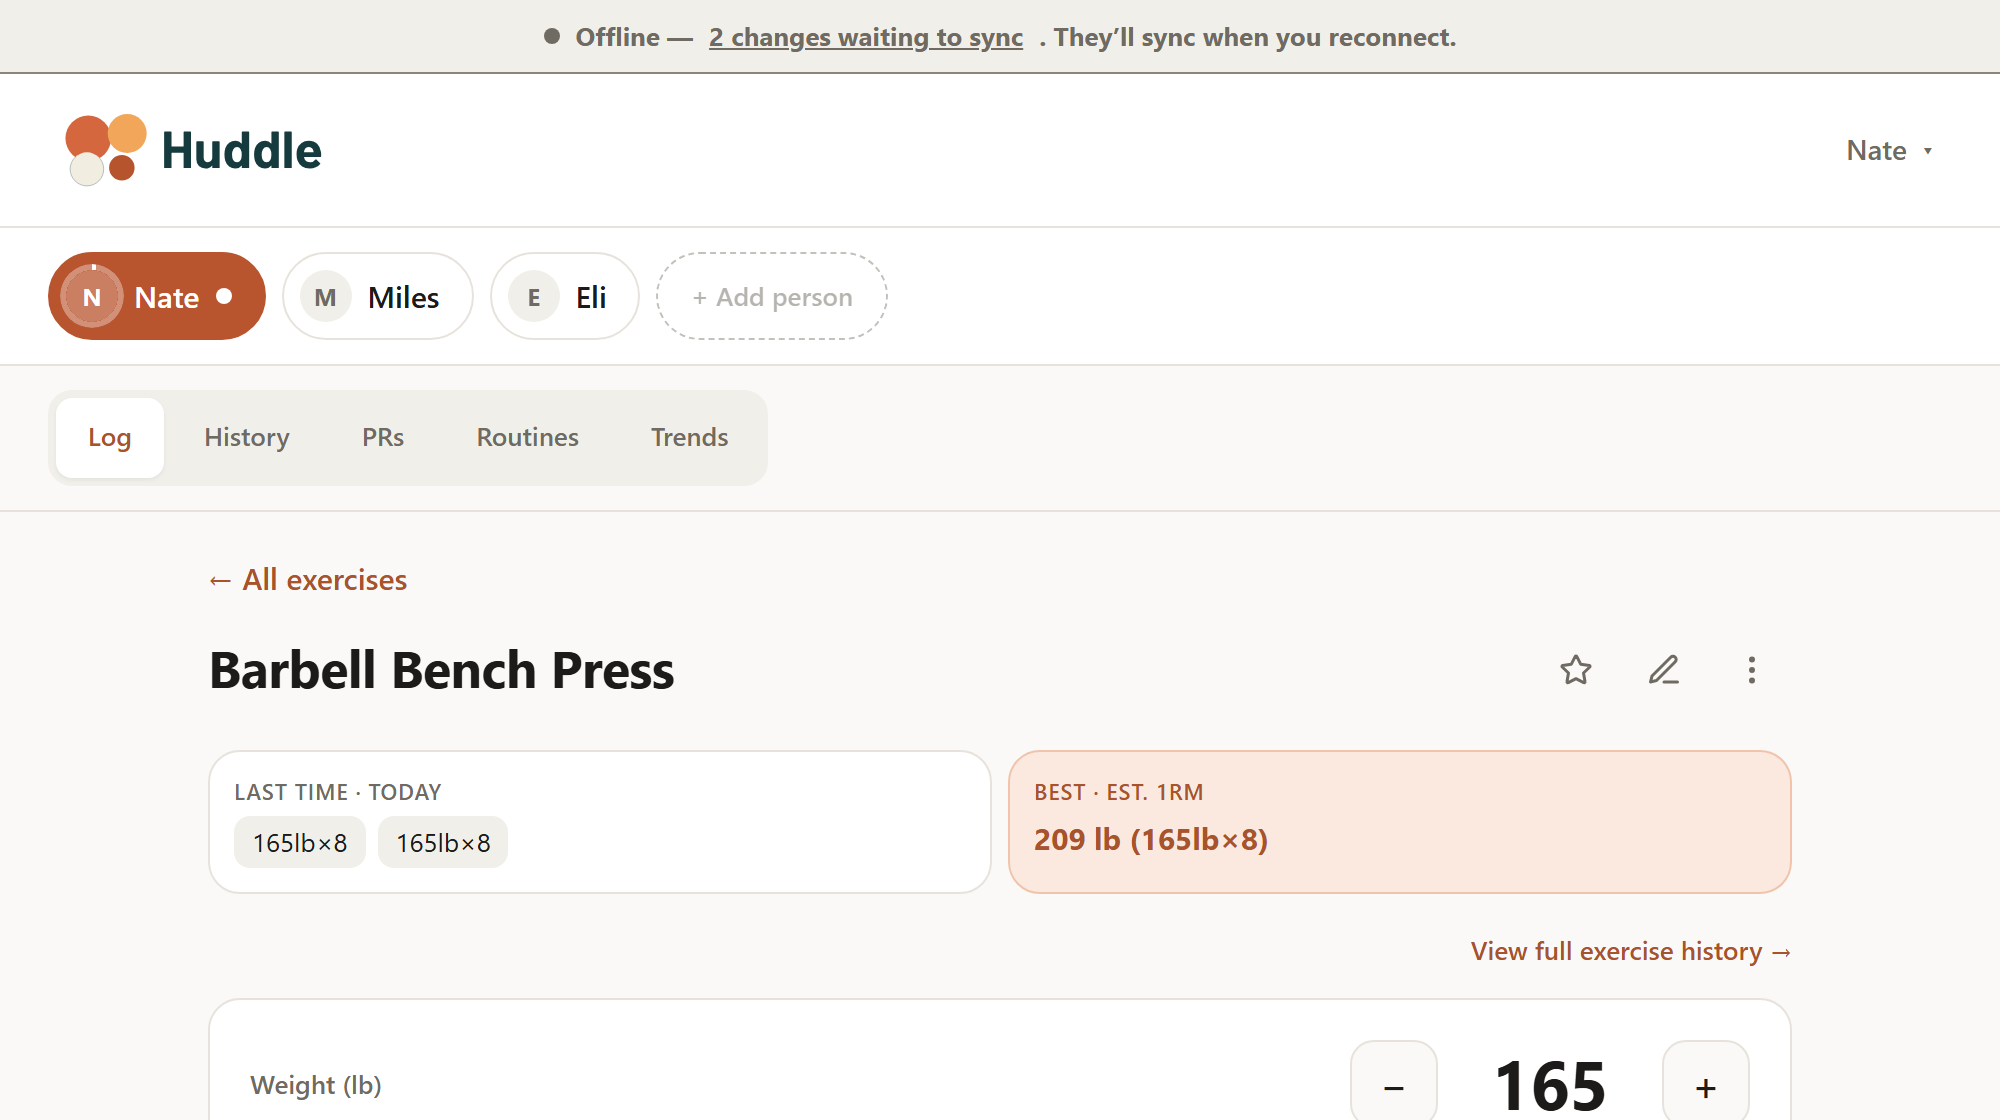This screenshot has width=2000, height=1120.
Task: Go back to All exercises
Action: (308, 580)
